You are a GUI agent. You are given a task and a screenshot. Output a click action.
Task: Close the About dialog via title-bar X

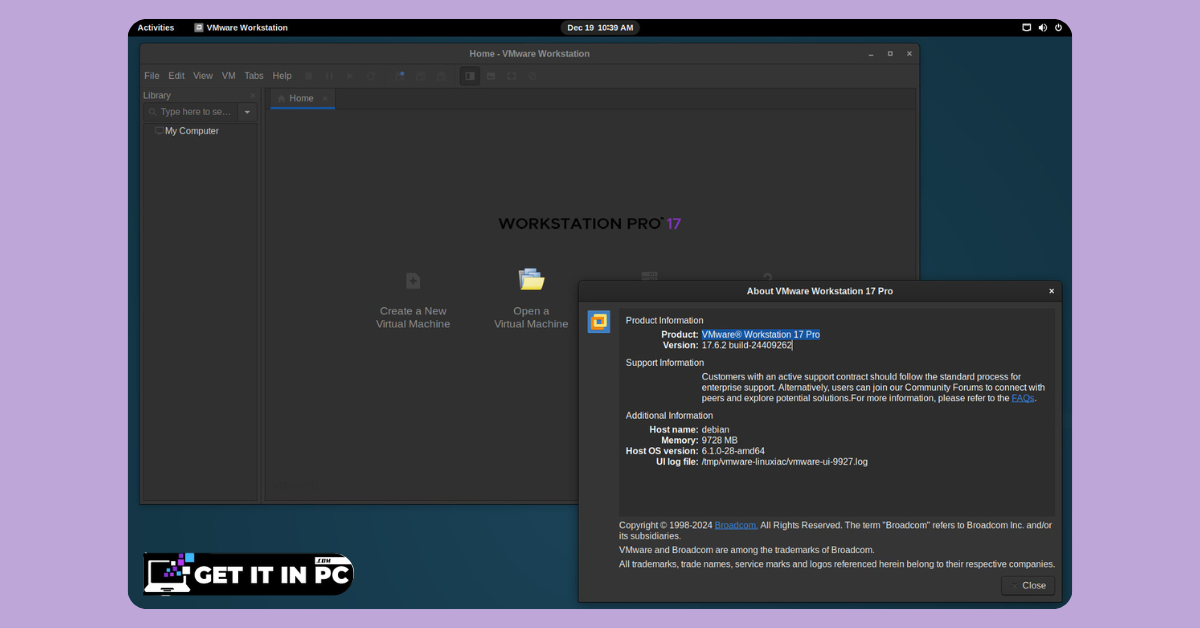1051,291
